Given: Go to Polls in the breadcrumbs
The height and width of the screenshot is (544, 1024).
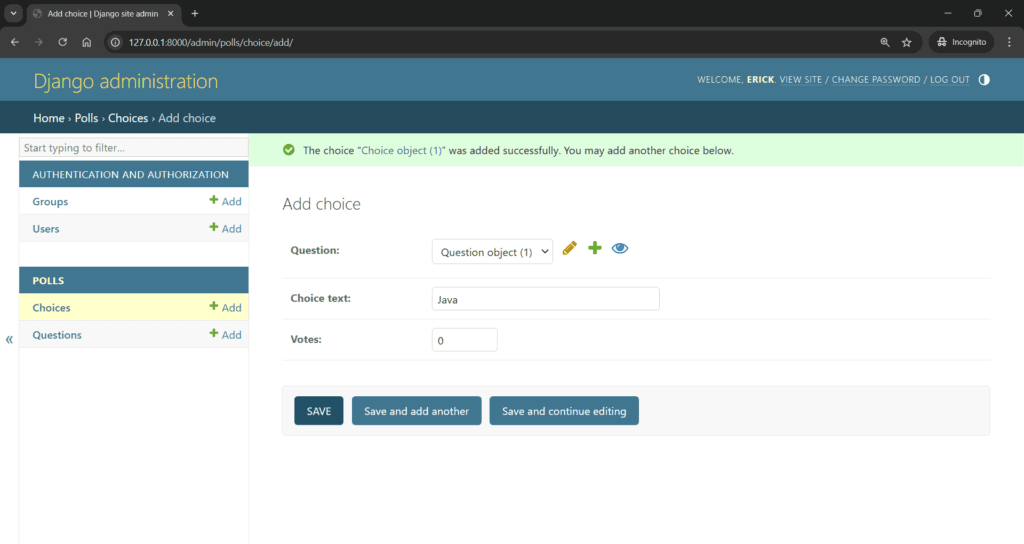Looking at the screenshot, I should point(86,118).
